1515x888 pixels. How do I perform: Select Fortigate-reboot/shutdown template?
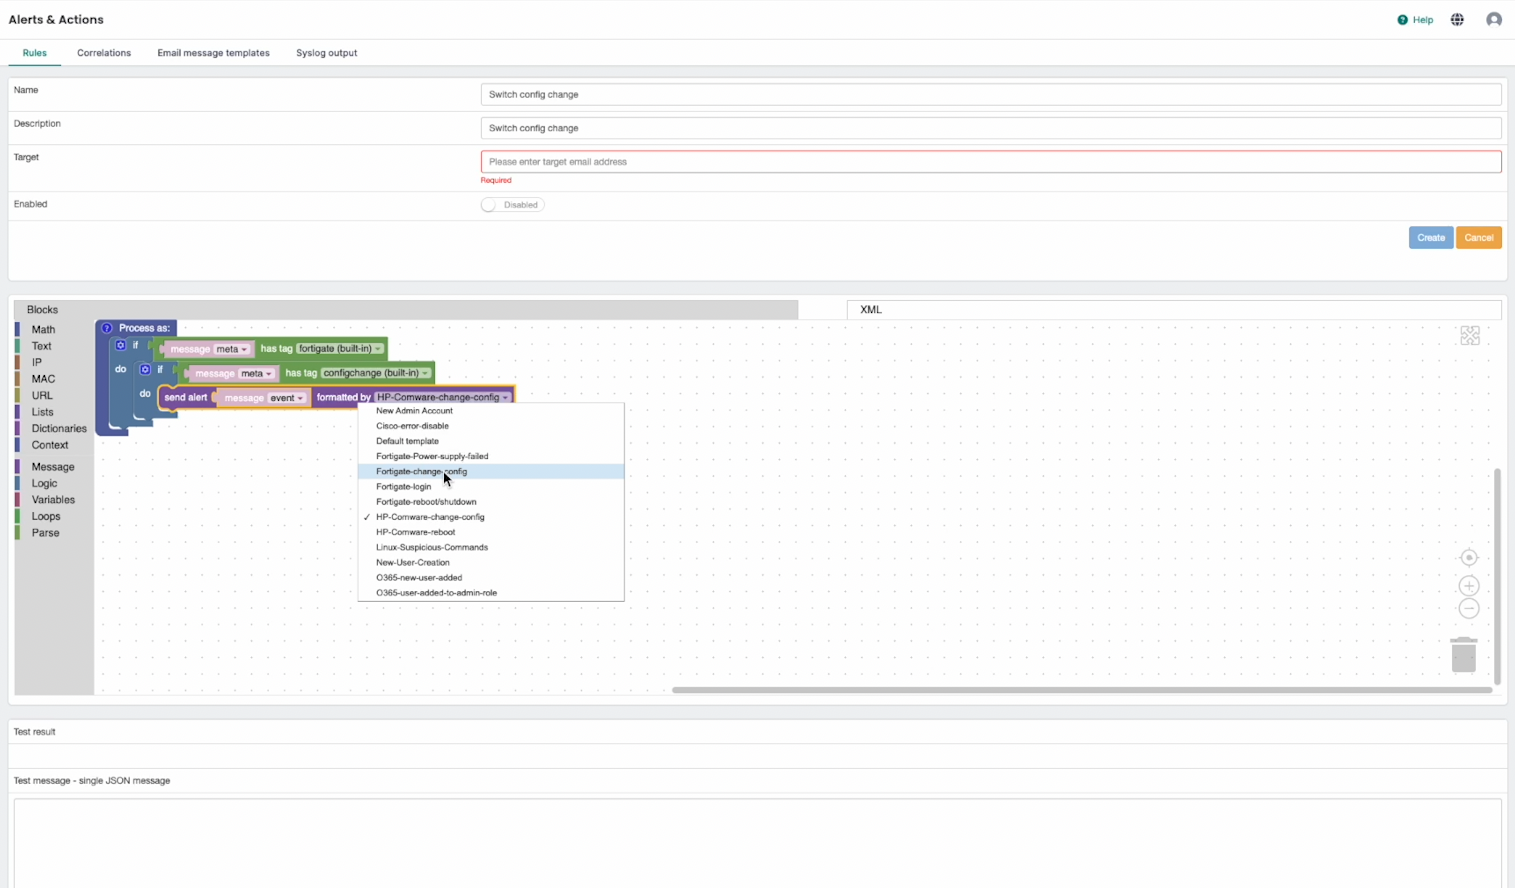tap(491, 502)
